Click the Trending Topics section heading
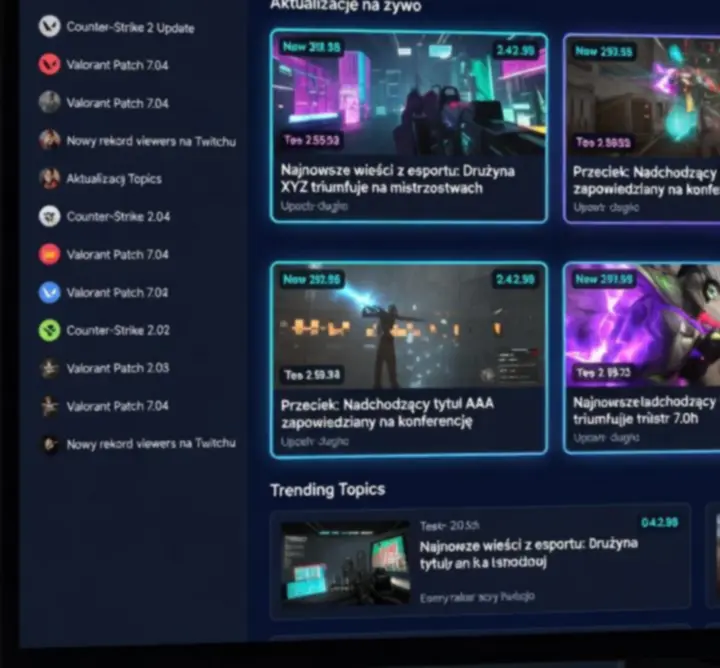 click(327, 490)
